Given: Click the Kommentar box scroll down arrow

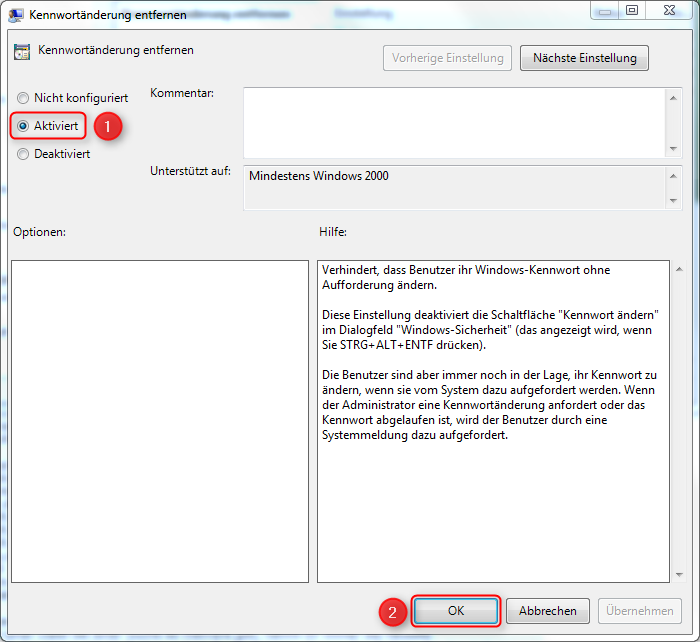Looking at the screenshot, I should point(673,149).
